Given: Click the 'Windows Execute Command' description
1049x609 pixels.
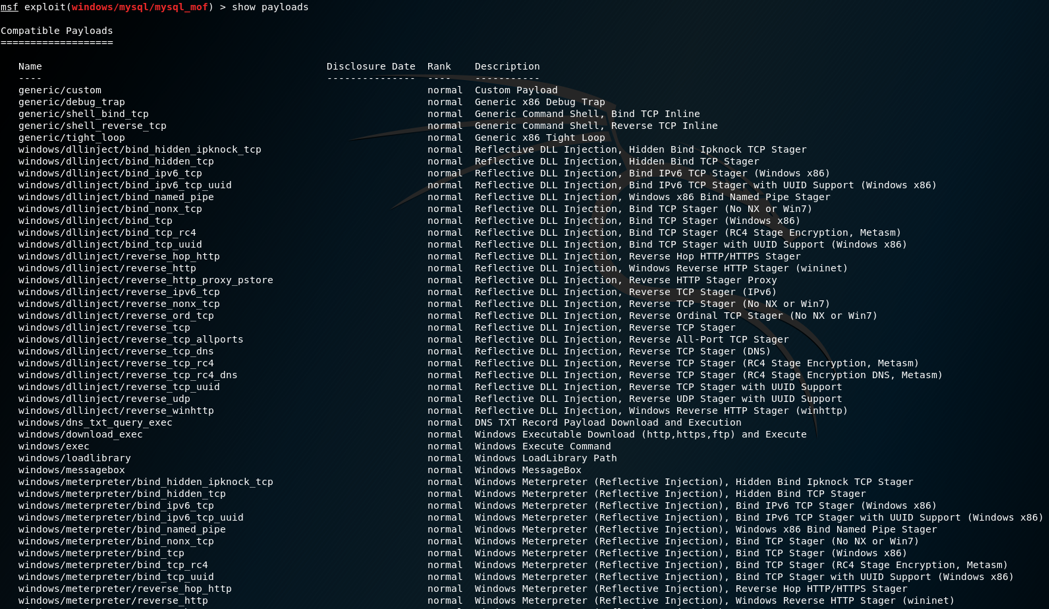Looking at the screenshot, I should click(543, 447).
